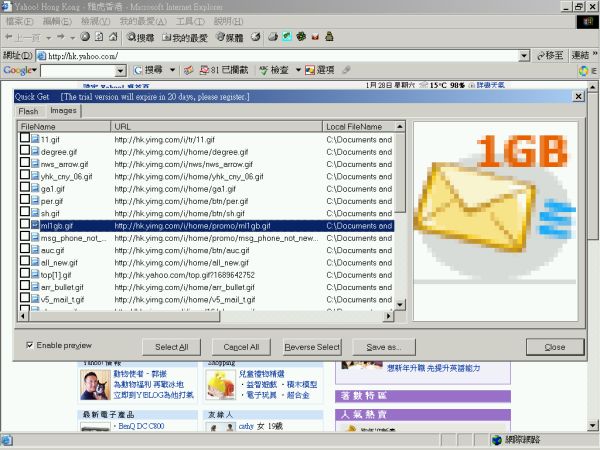This screenshot has height=450, width=600.
Task: Check the box for ga1.gif
Action: [x=25, y=187]
